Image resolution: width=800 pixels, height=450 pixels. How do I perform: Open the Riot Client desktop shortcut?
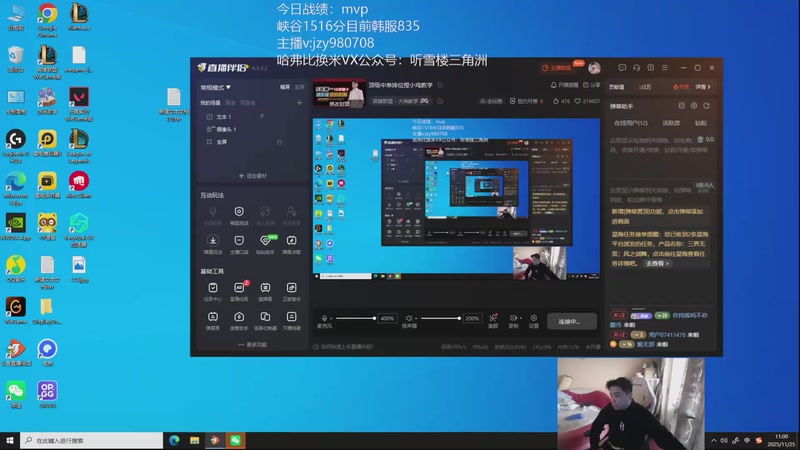tap(79, 185)
